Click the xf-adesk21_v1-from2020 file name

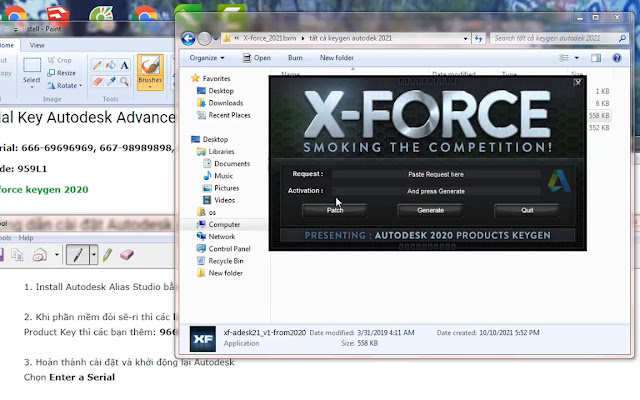pyautogui.click(x=264, y=333)
